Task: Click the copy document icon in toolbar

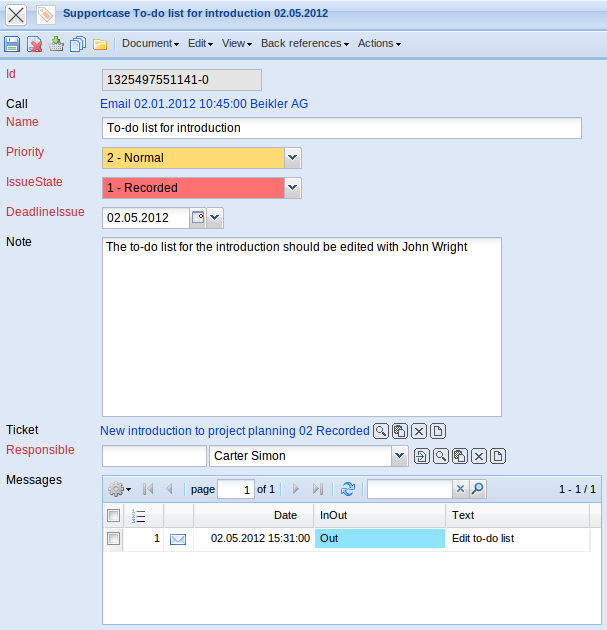Action: pos(77,44)
